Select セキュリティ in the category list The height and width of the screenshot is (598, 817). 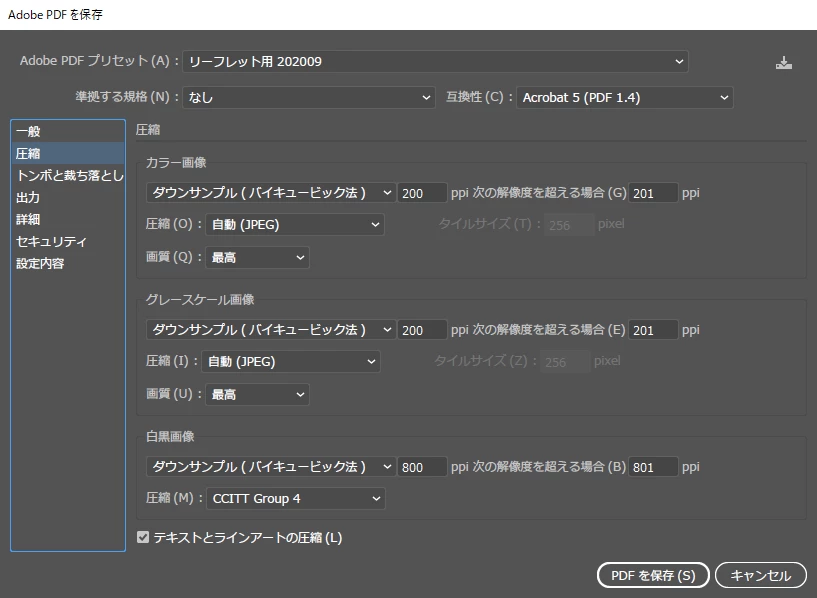point(68,241)
